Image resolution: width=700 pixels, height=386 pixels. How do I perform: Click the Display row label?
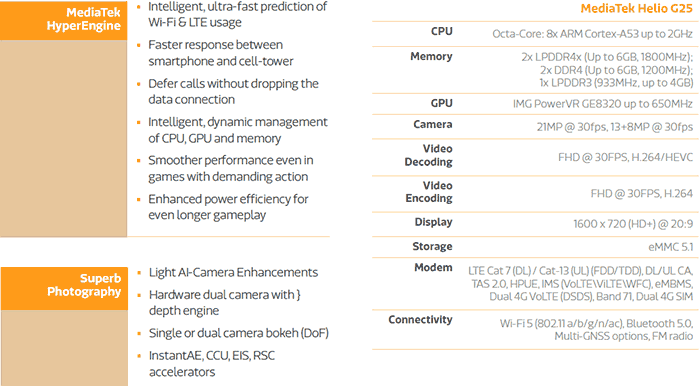tap(433, 222)
